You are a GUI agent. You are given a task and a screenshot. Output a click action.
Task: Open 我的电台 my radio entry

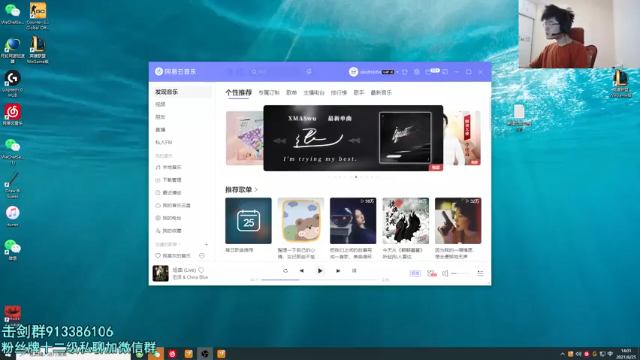[x=169, y=218]
